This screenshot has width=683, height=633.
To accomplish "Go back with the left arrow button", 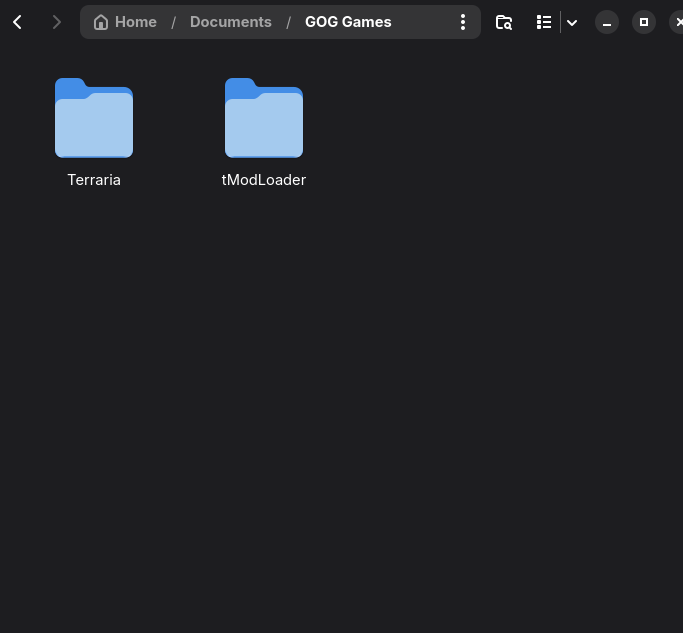I will click(x=17, y=22).
